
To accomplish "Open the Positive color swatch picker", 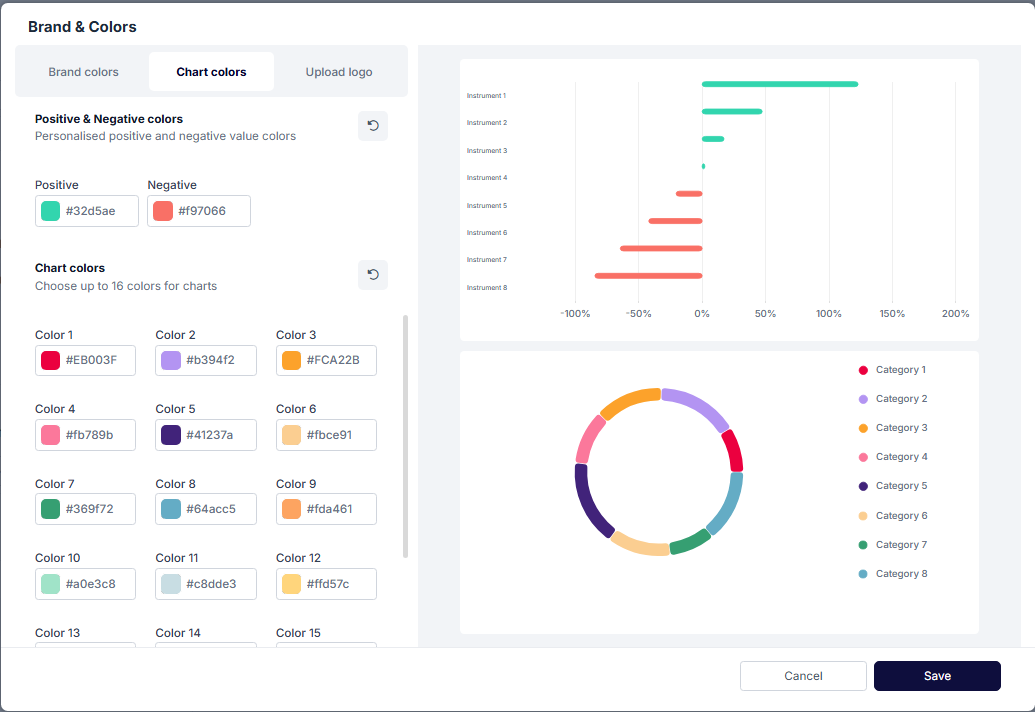I will click(x=50, y=211).
